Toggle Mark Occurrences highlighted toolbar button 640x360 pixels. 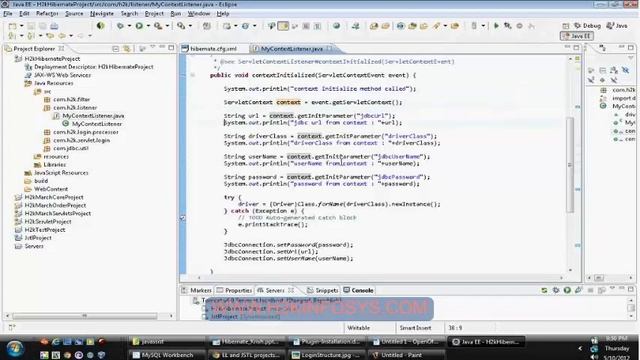[x=283, y=26]
